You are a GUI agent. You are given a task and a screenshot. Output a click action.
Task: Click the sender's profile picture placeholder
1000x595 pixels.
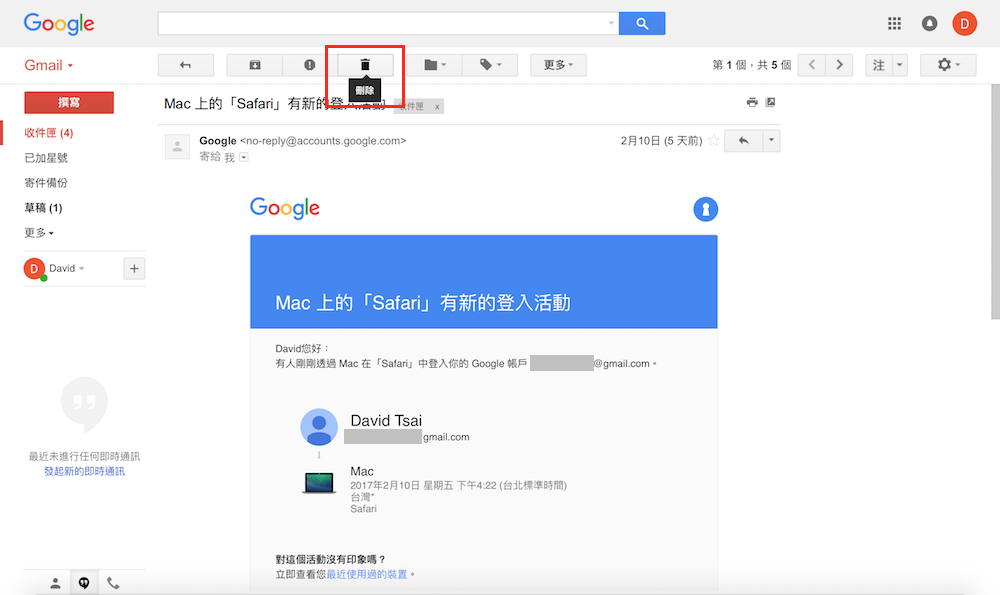177,147
